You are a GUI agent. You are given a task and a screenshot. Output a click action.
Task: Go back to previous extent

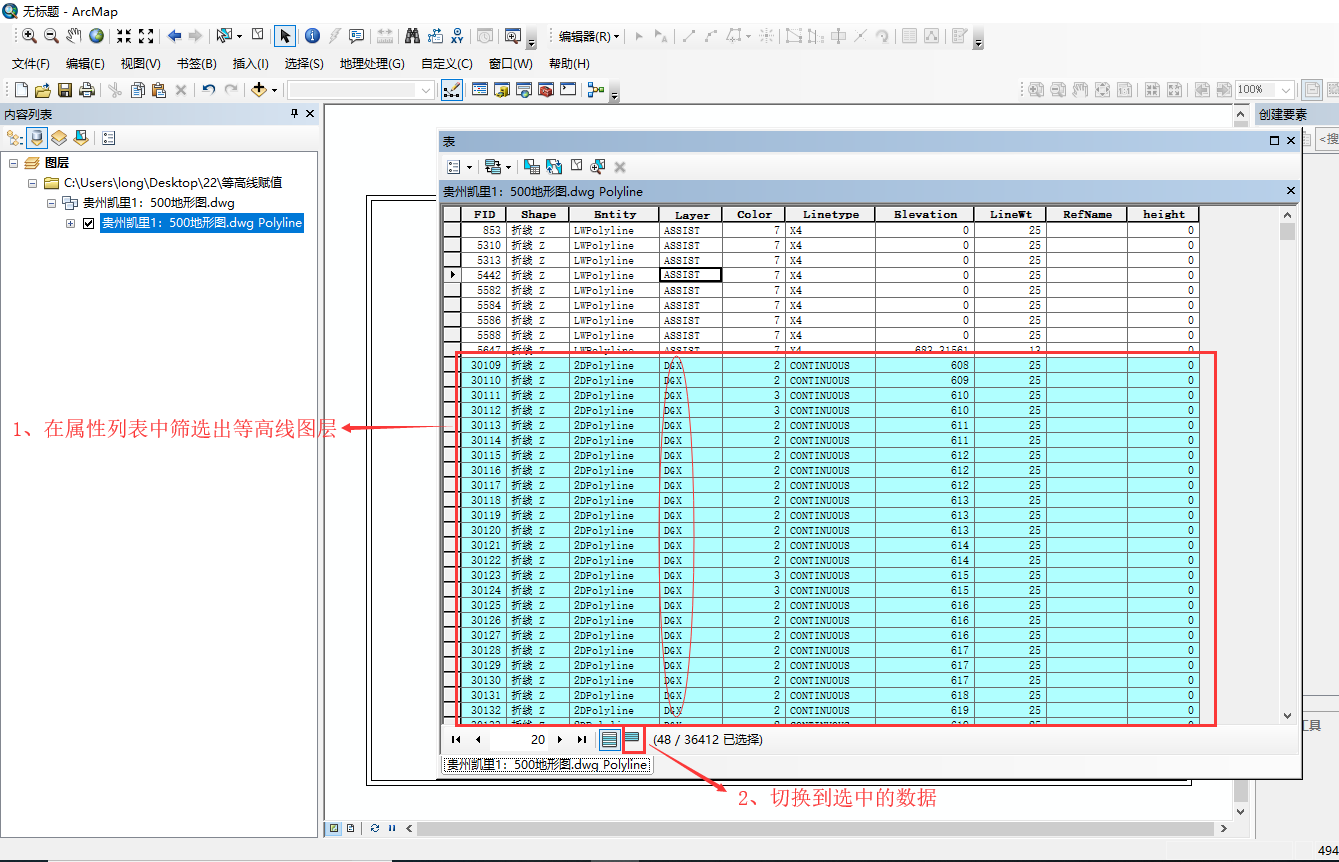point(174,36)
